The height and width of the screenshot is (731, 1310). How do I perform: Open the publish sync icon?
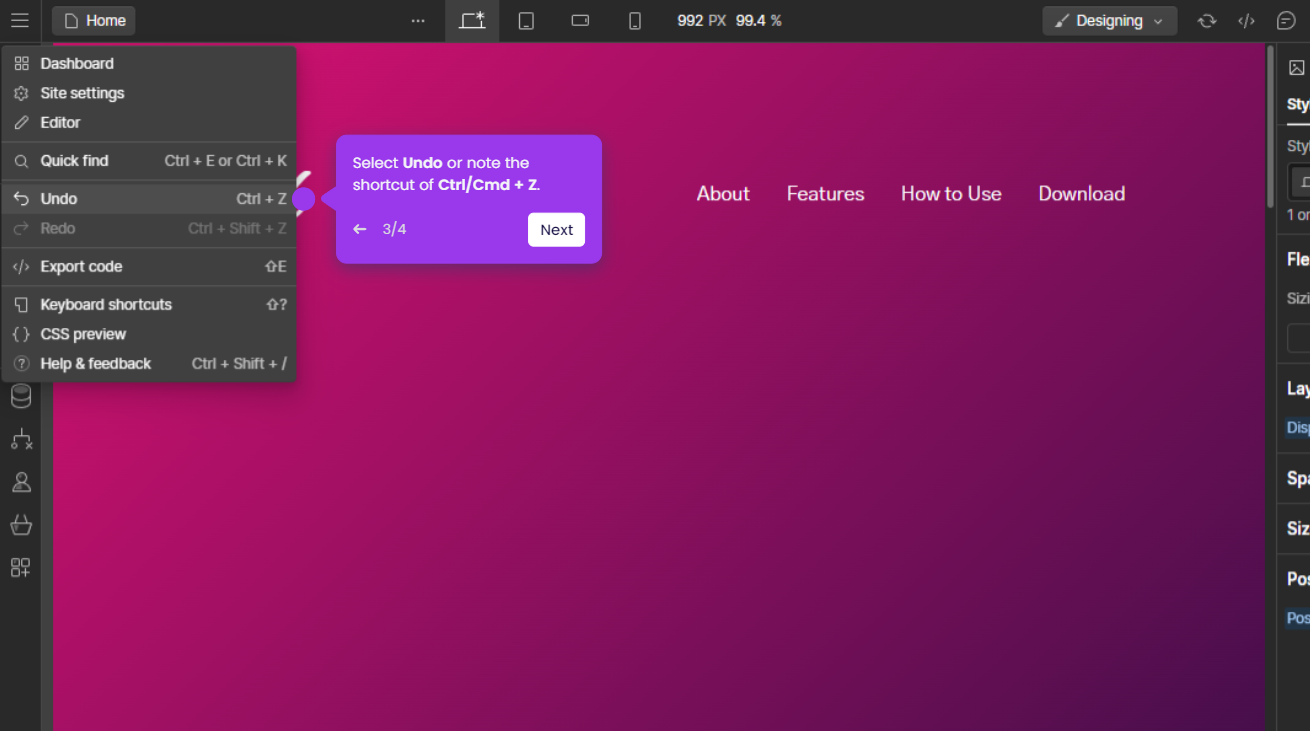pyautogui.click(x=1207, y=20)
